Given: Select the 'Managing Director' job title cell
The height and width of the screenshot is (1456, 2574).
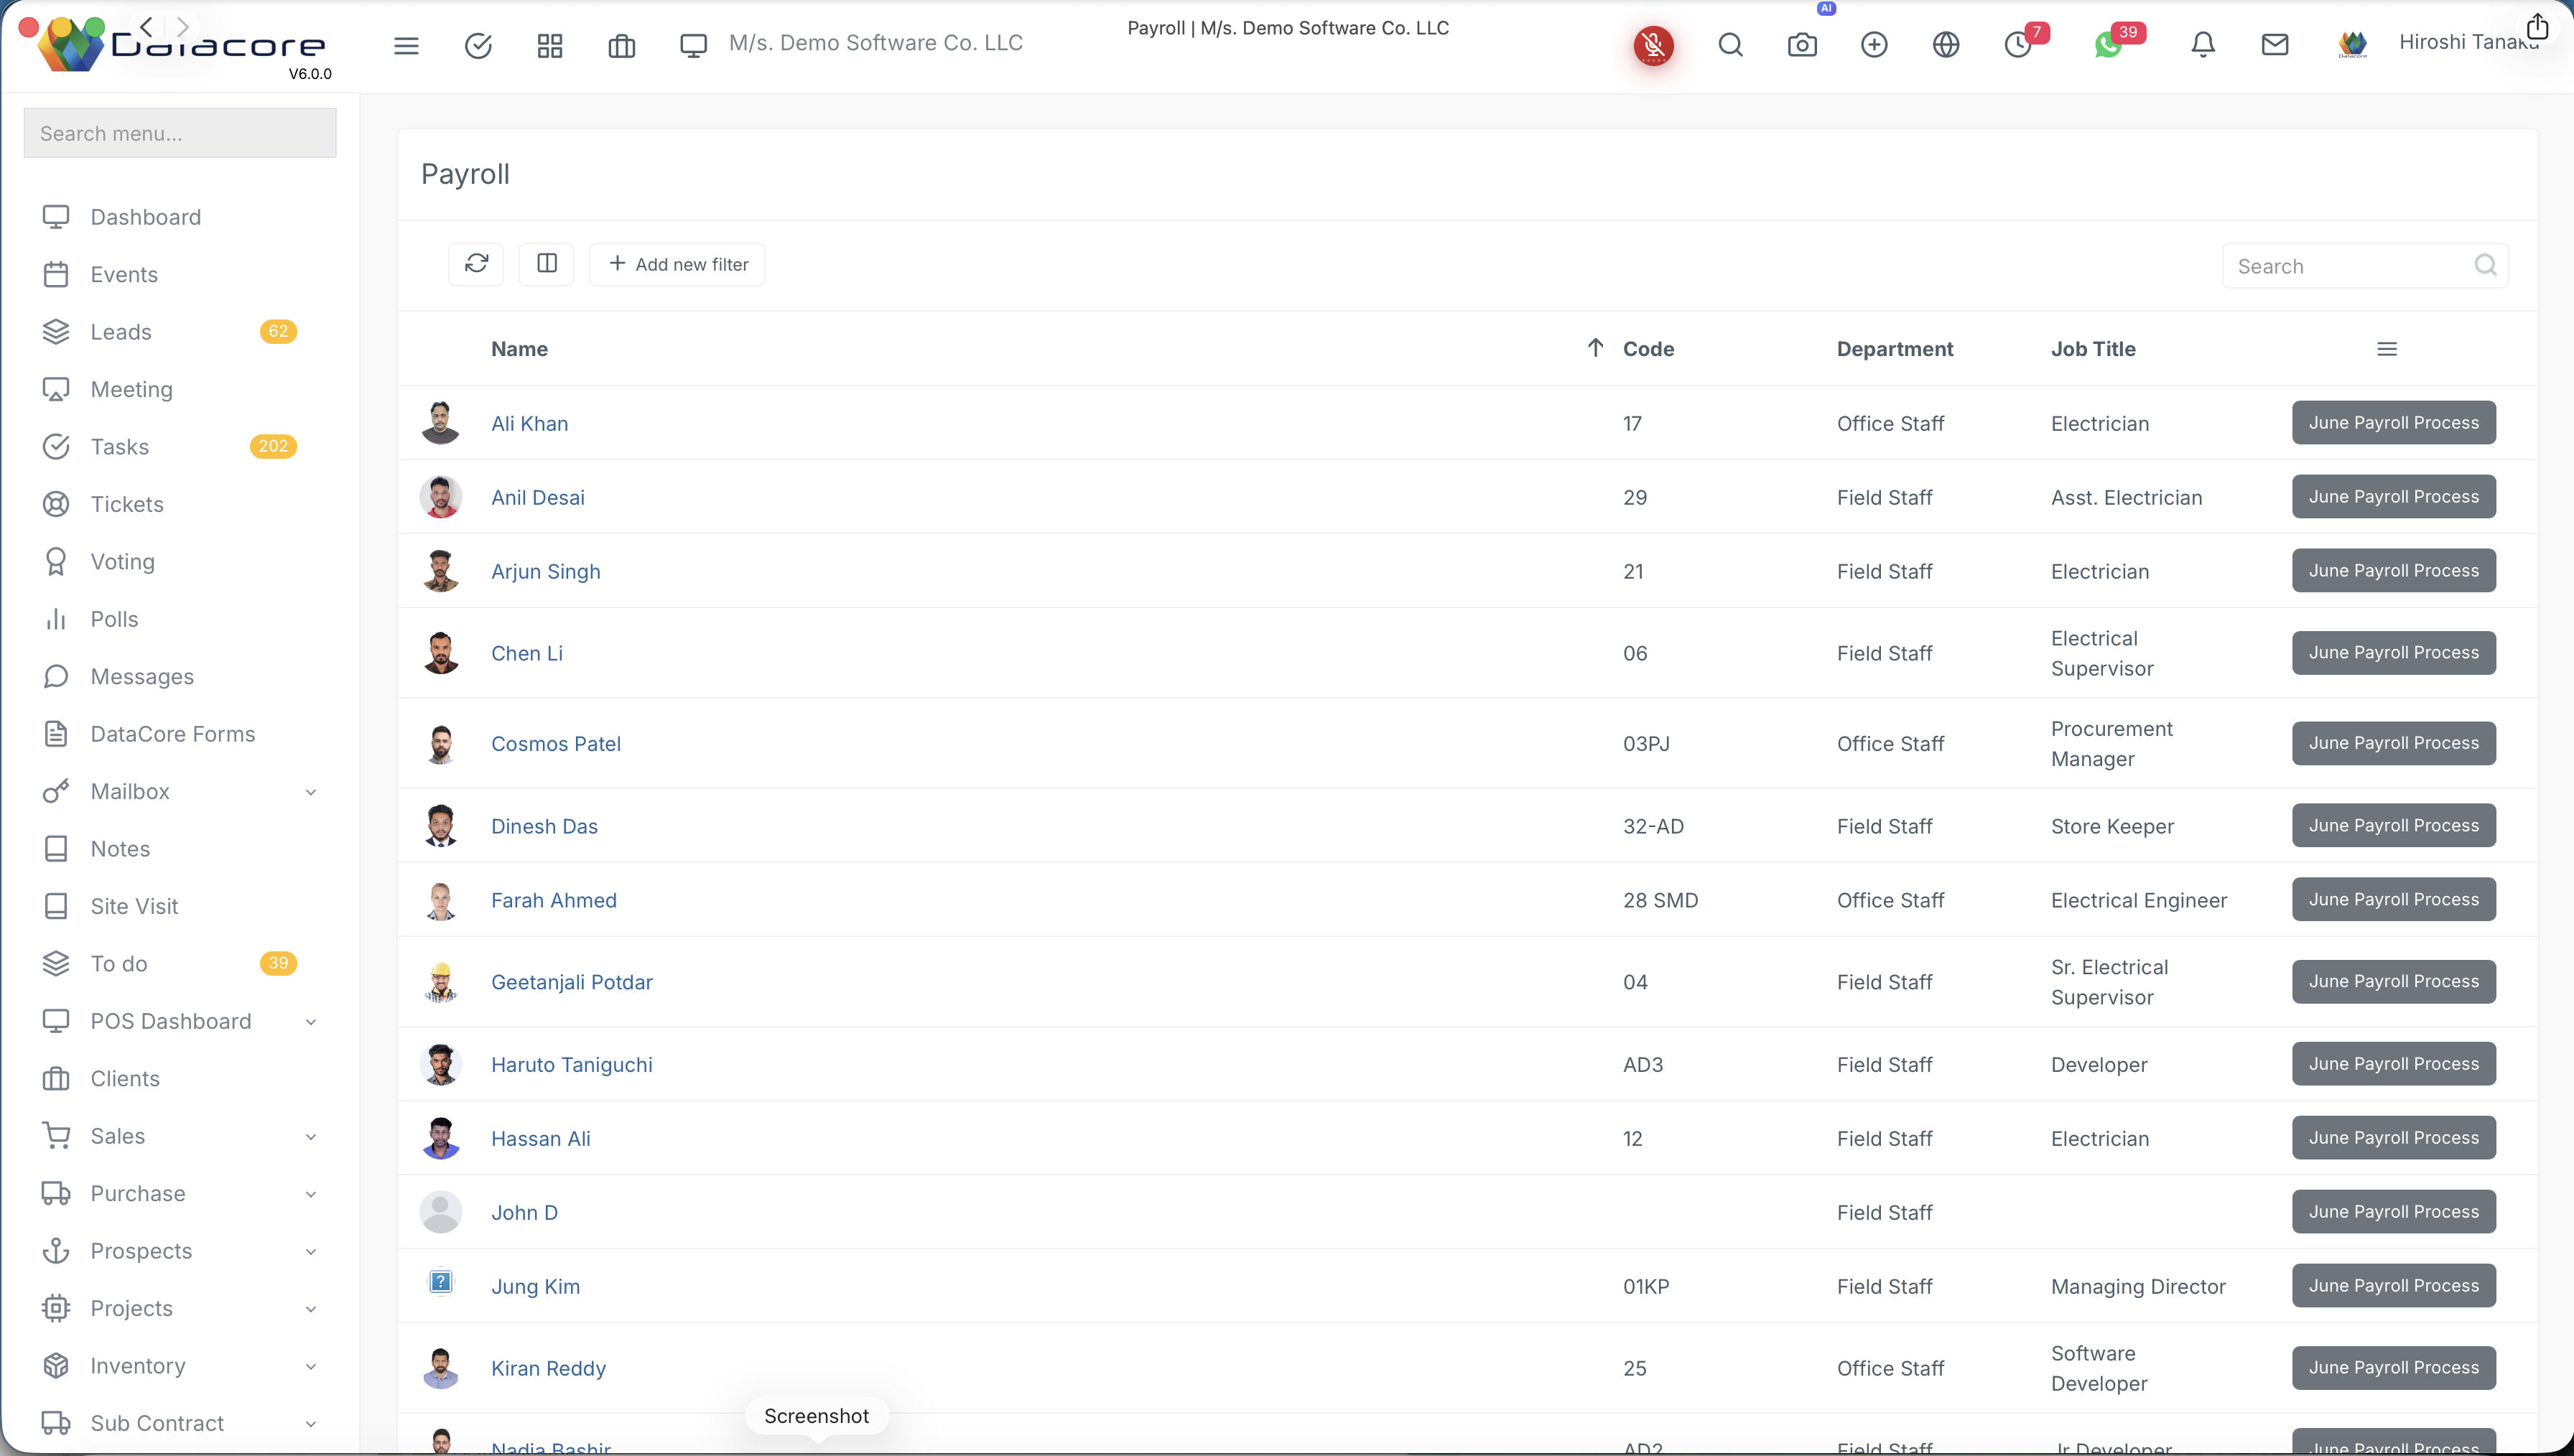Looking at the screenshot, I should pos(2138,1287).
